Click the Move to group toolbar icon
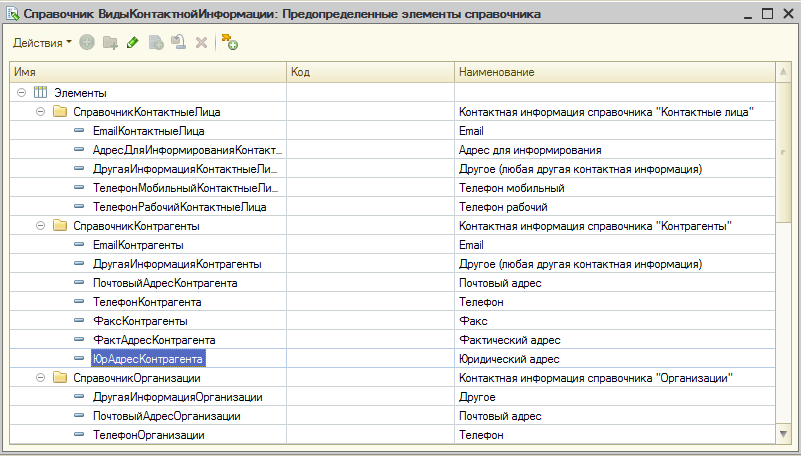Viewport: 801px width, 456px height. click(178, 42)
